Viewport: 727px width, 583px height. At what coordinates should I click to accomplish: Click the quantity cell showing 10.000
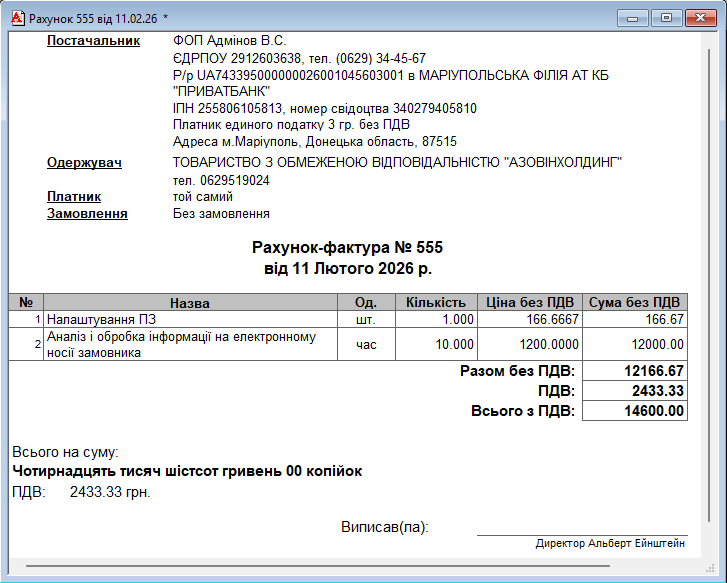coord(435,344)
